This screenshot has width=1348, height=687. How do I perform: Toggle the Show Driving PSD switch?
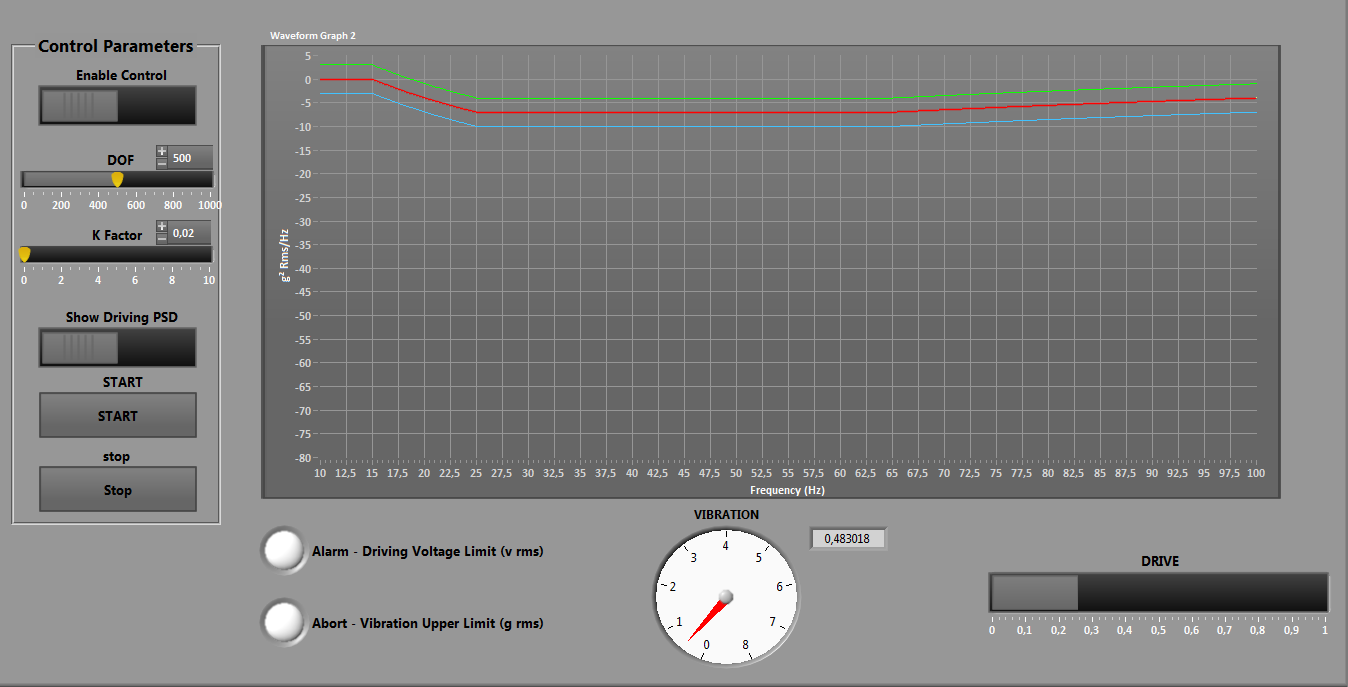[118, 347]
